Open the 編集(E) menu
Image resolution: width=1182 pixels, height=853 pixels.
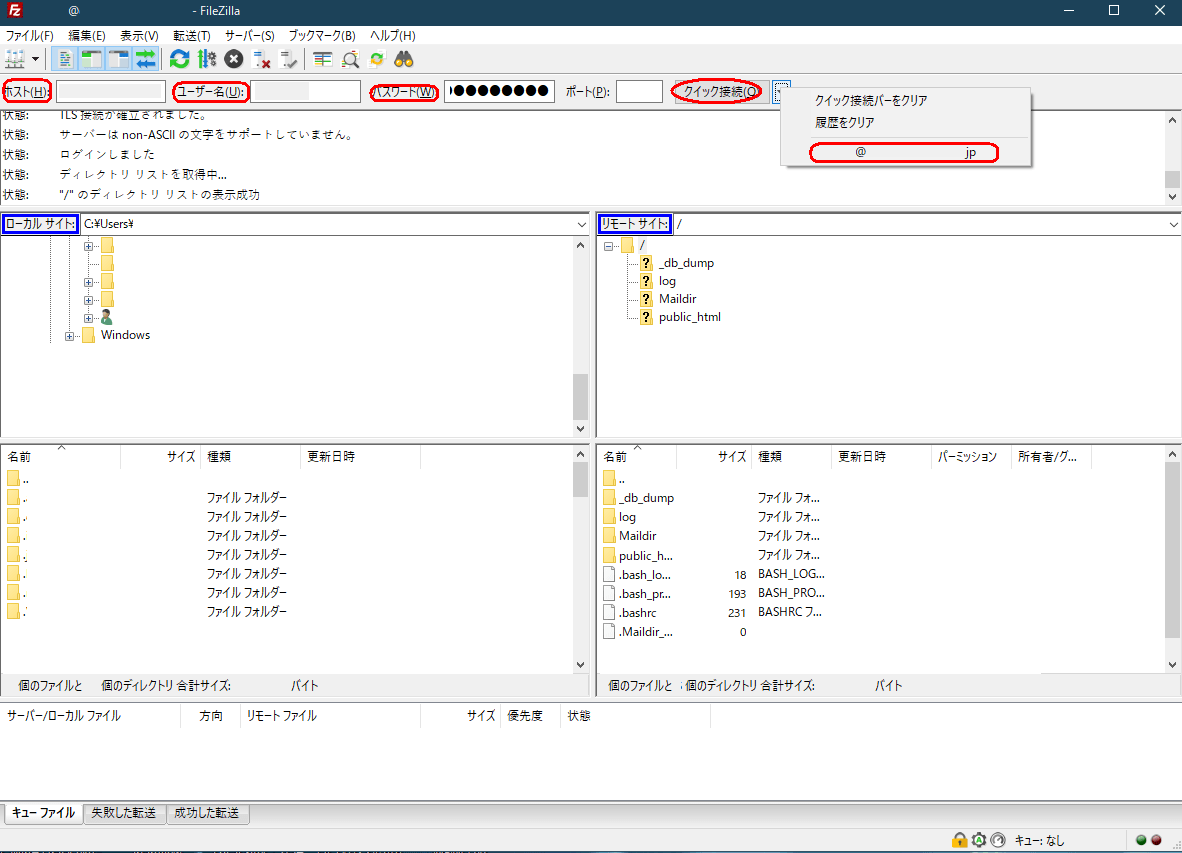tap(87, 35)
